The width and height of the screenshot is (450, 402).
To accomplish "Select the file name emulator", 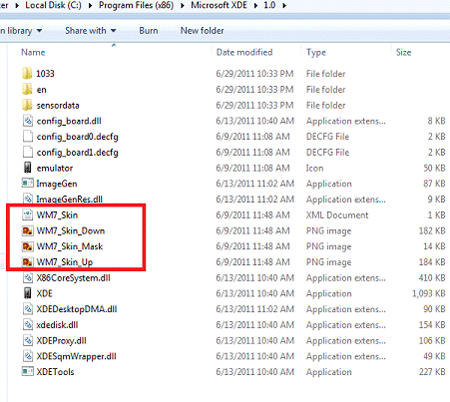I will (55, 168).
